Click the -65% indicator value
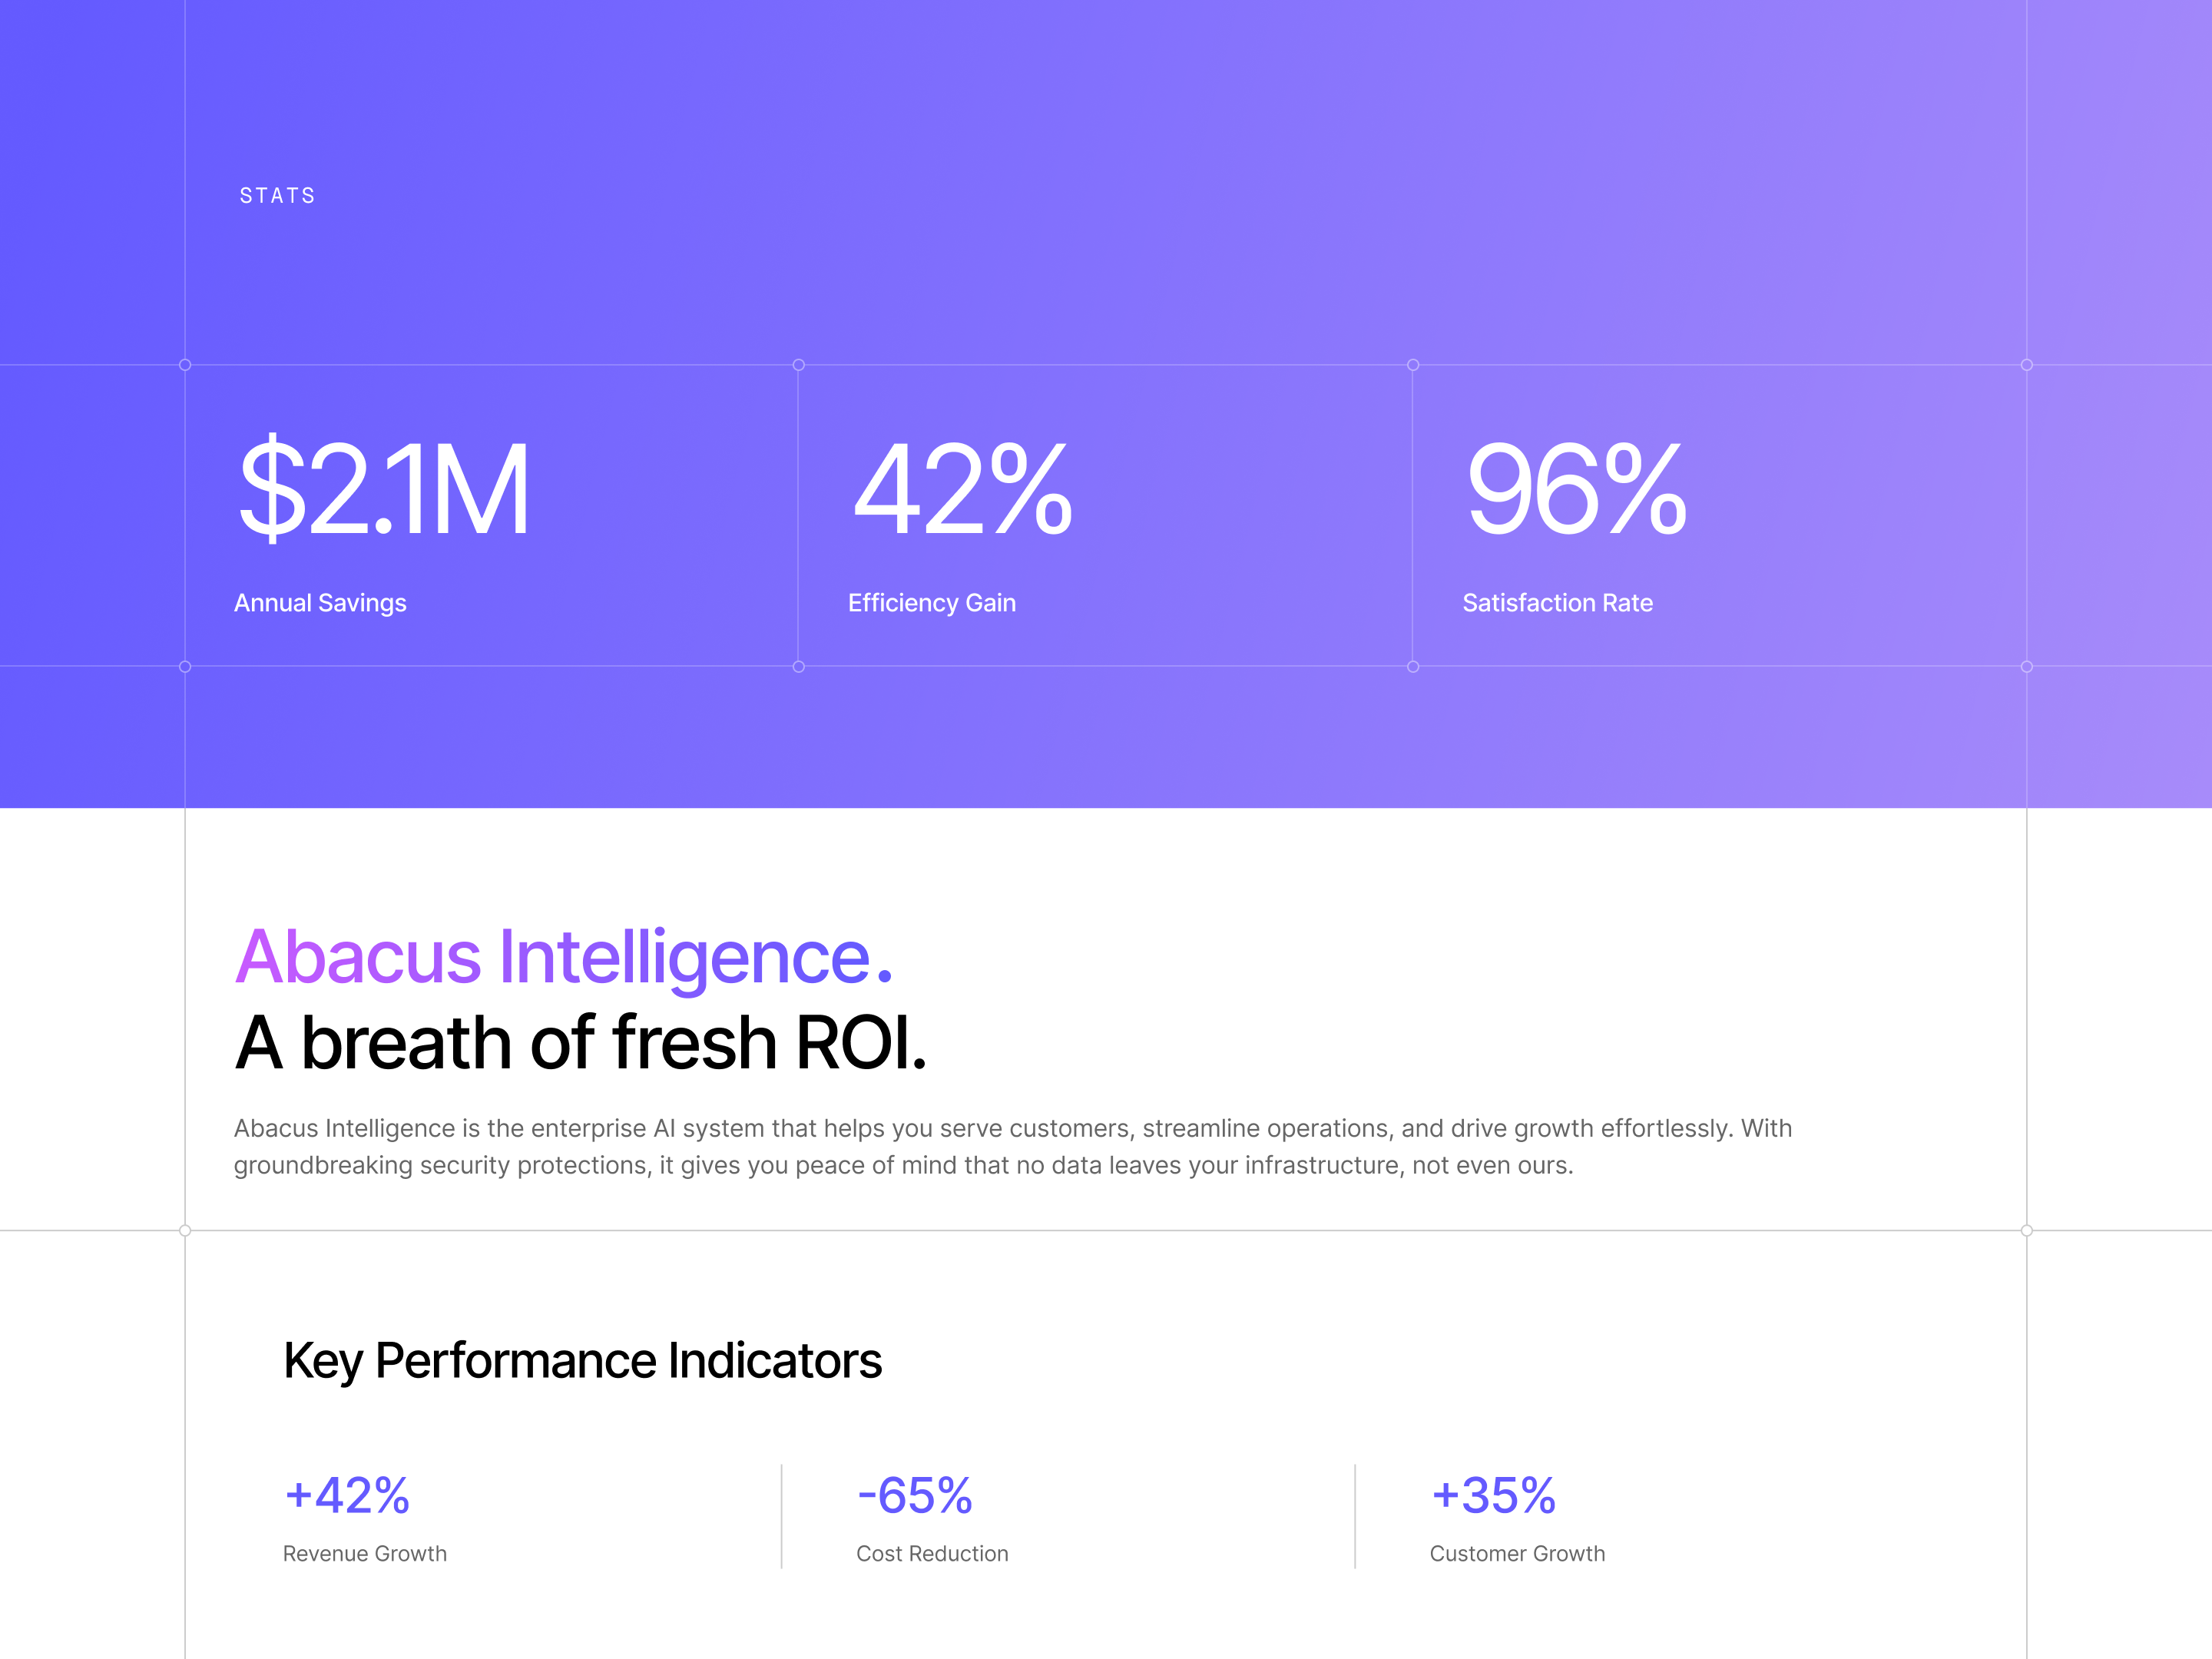2212x1659 pixels. pos(914,1496)
